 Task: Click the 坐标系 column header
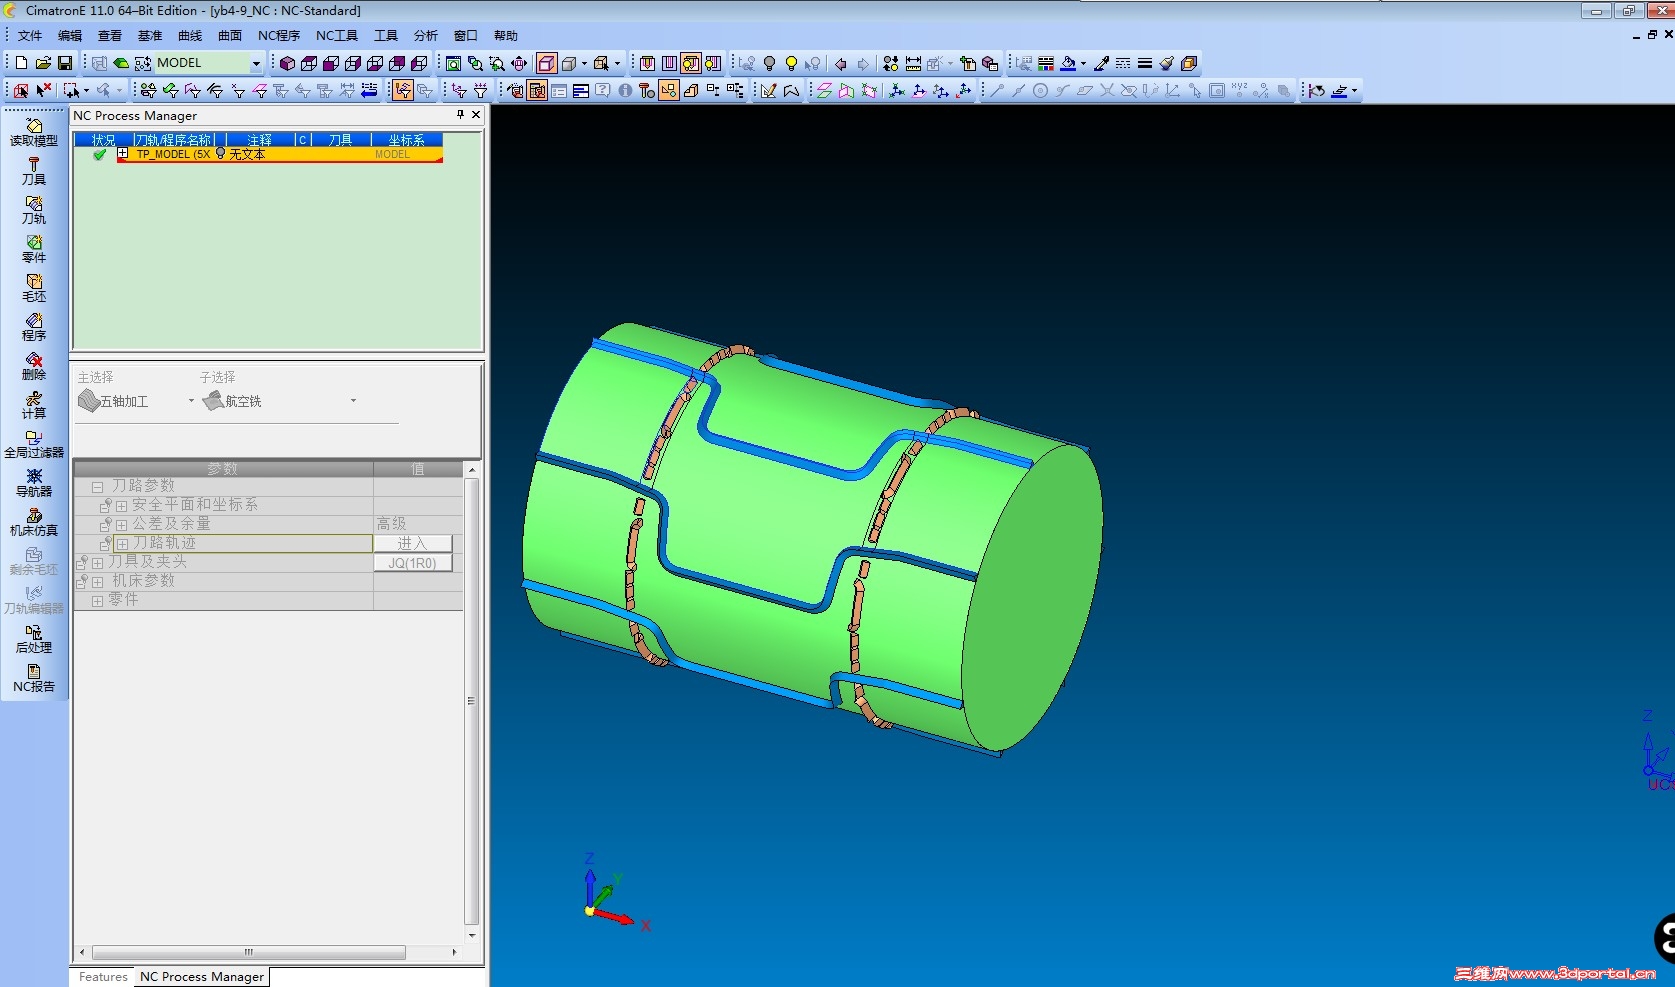click(406, 140)
